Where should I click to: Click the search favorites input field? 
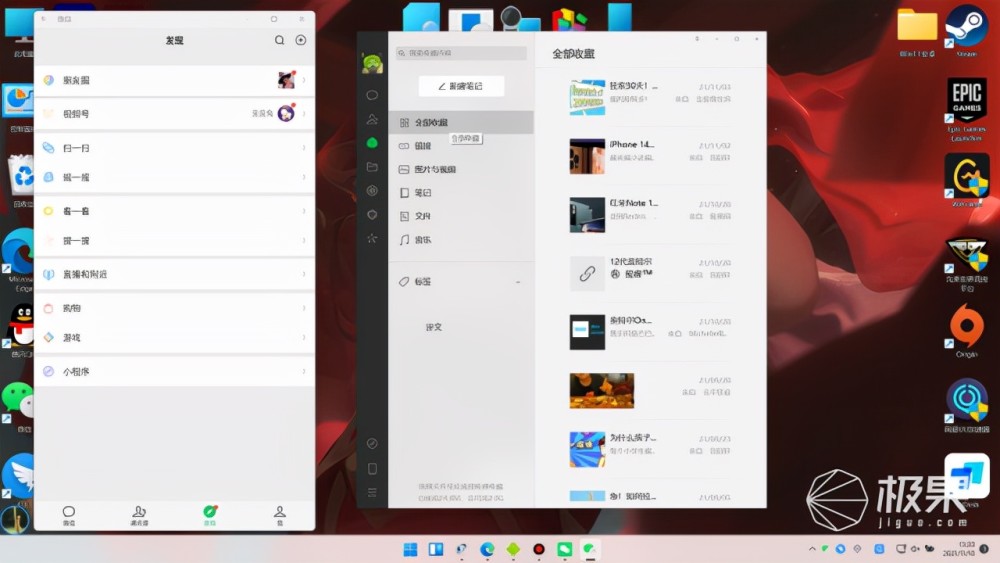point(461,53)
